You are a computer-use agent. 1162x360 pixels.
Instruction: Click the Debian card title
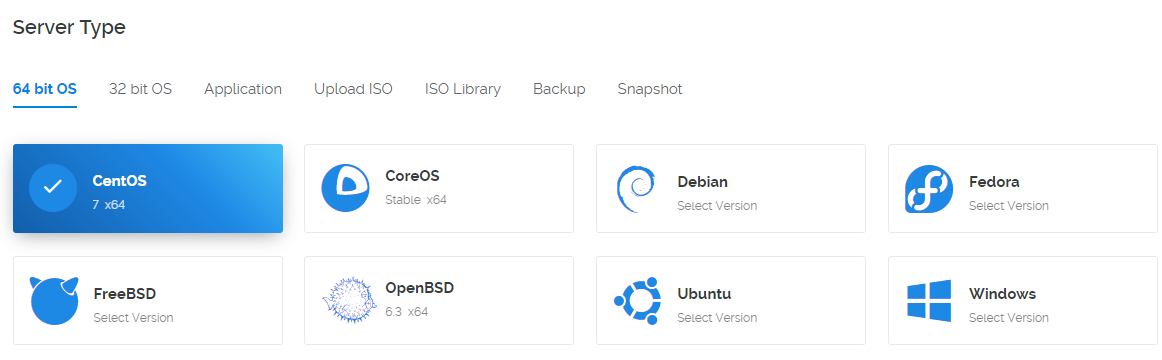coord(703,181)
